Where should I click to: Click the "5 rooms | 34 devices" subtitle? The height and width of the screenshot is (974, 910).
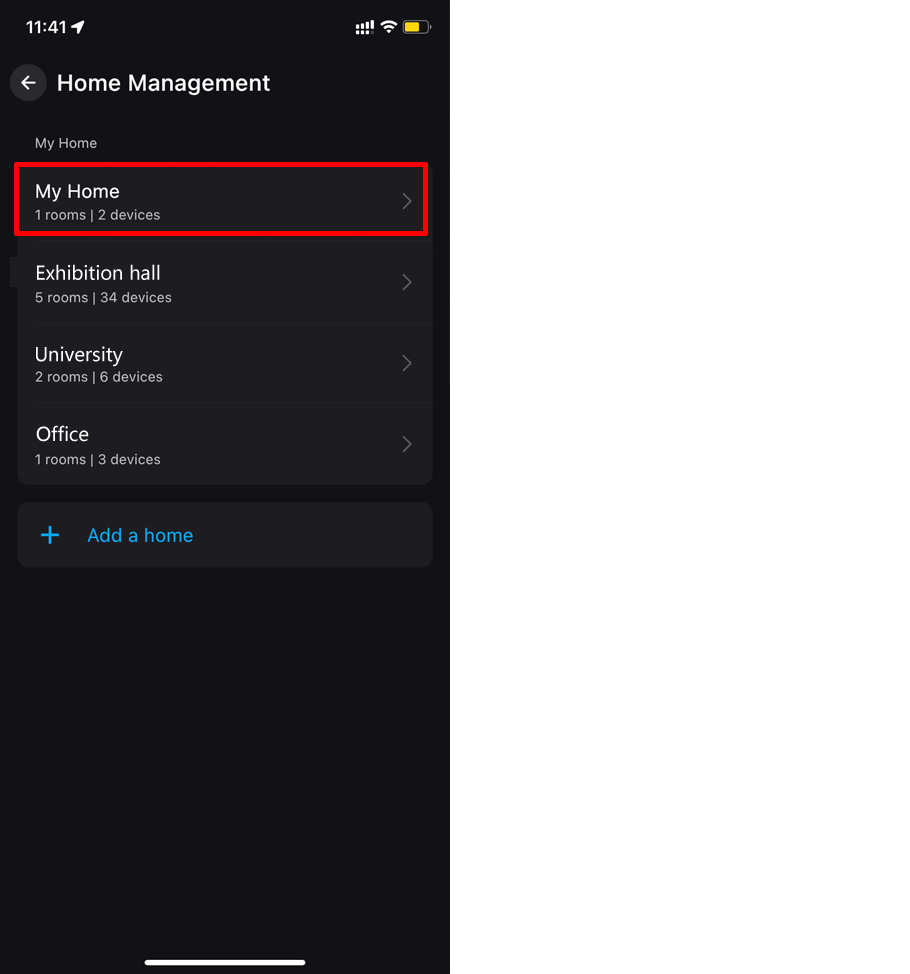coord(103,297)
